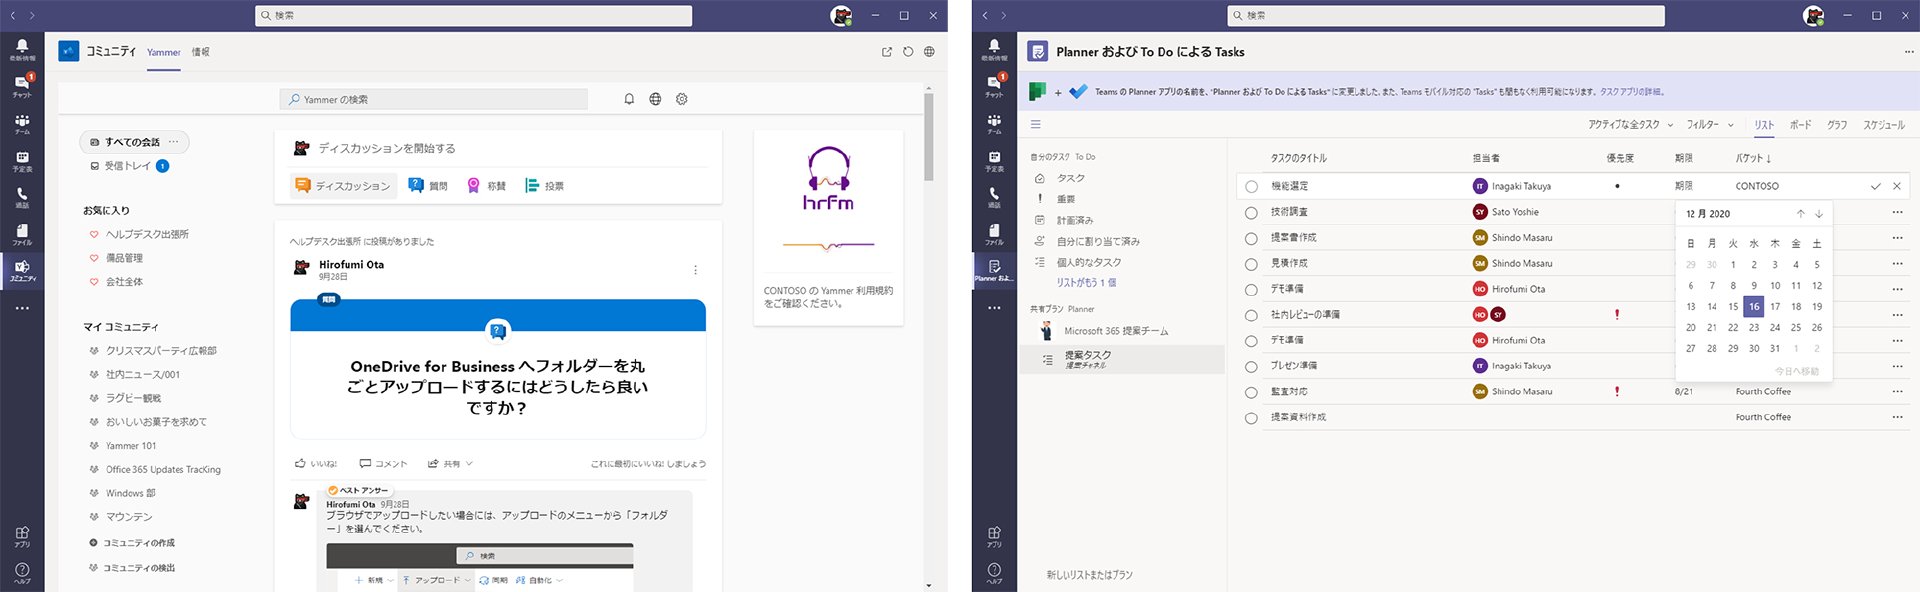Comment on the OneDrive question post
The image size is (1920, 592).
[383, 464]
